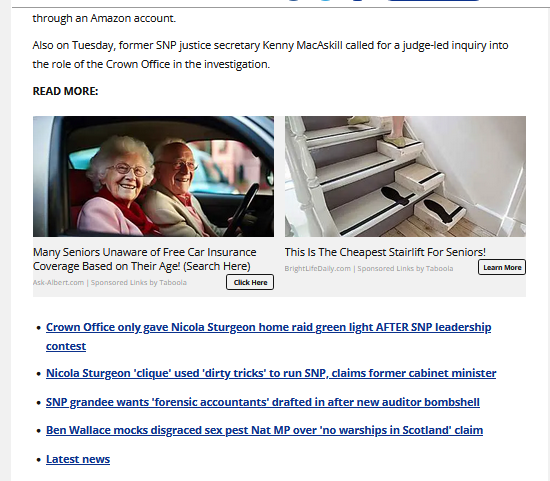Screen dimensions: 550x481
Task: Click the bullet marker beside 'Latest news'
Action: (39, 460)
